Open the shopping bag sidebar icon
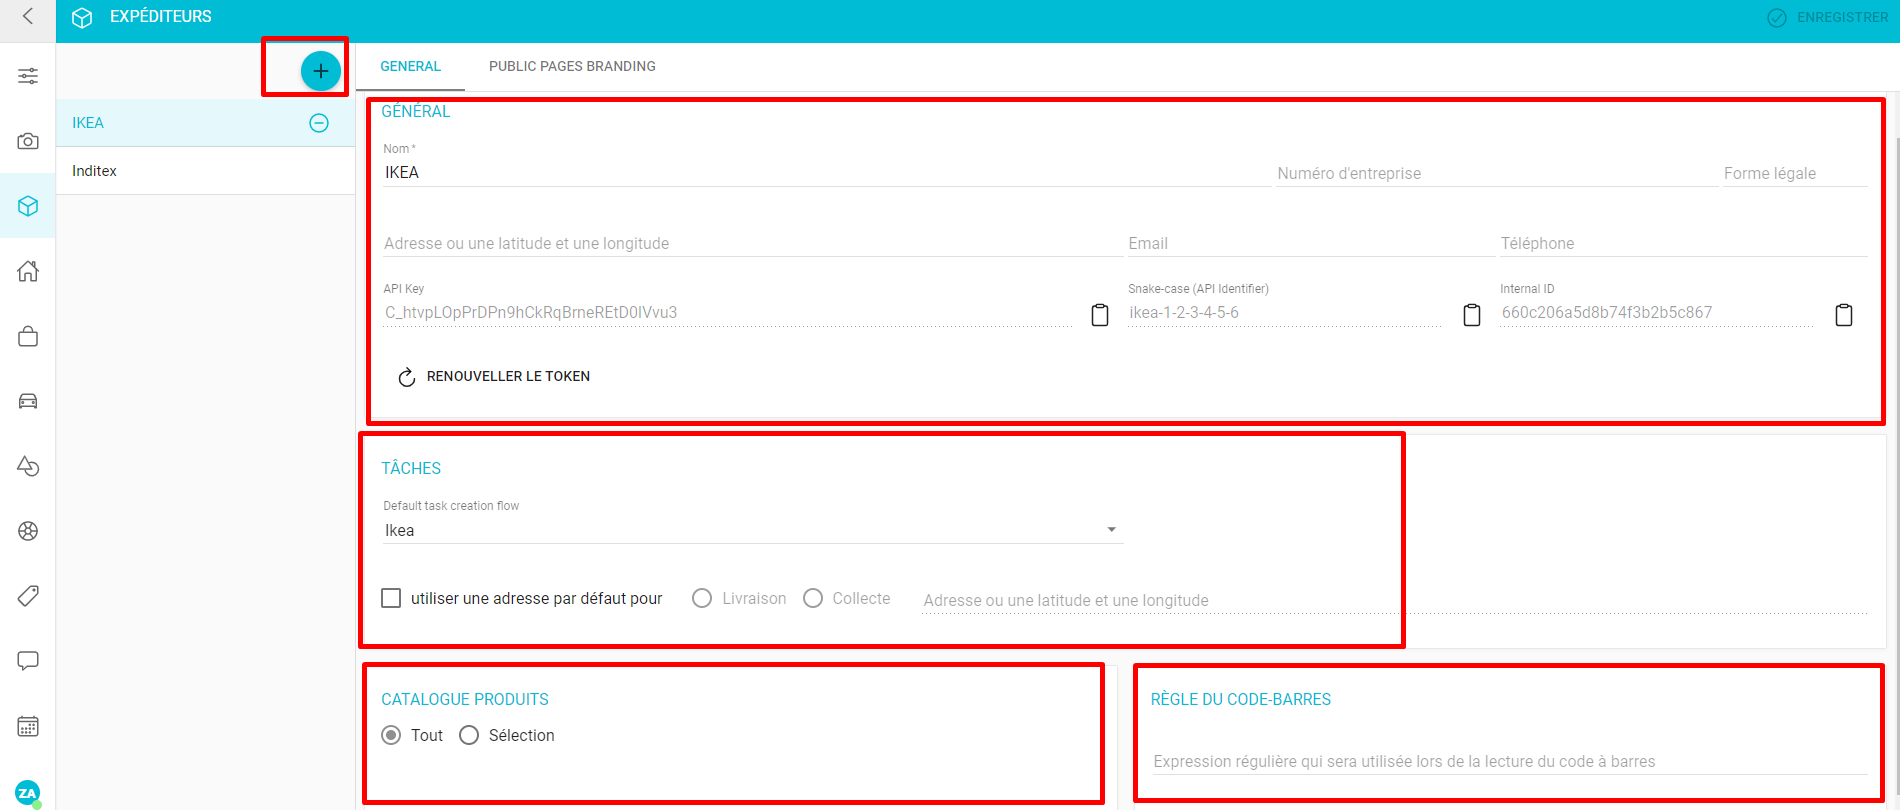This screenshot has height=810, width=1900. (28, 336)
